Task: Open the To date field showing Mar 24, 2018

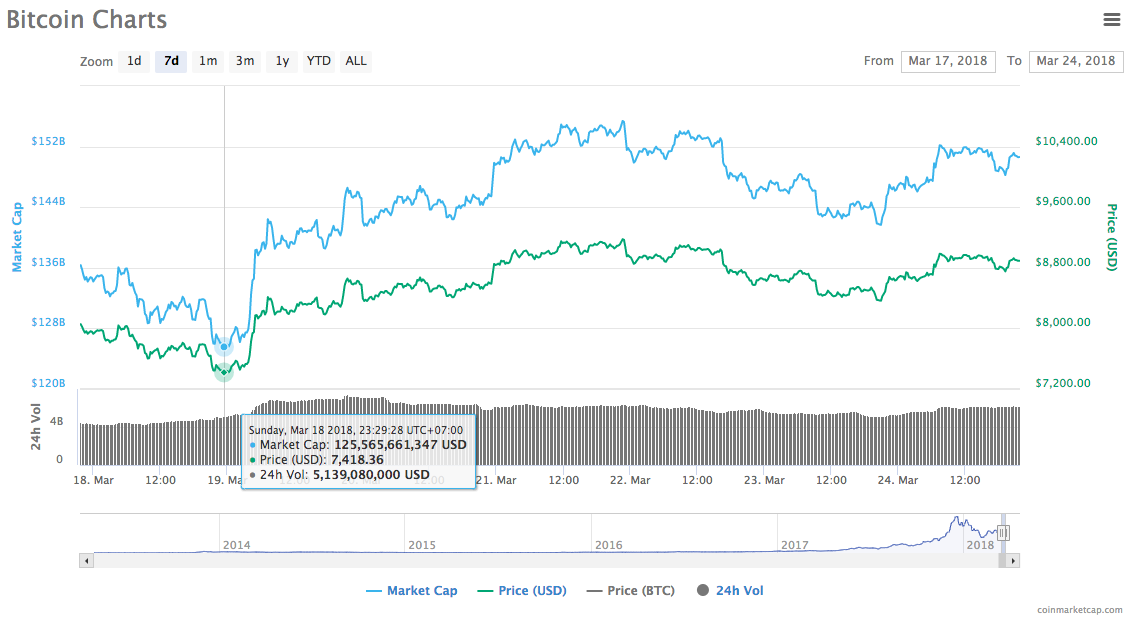Action: tap(1076, 61)
